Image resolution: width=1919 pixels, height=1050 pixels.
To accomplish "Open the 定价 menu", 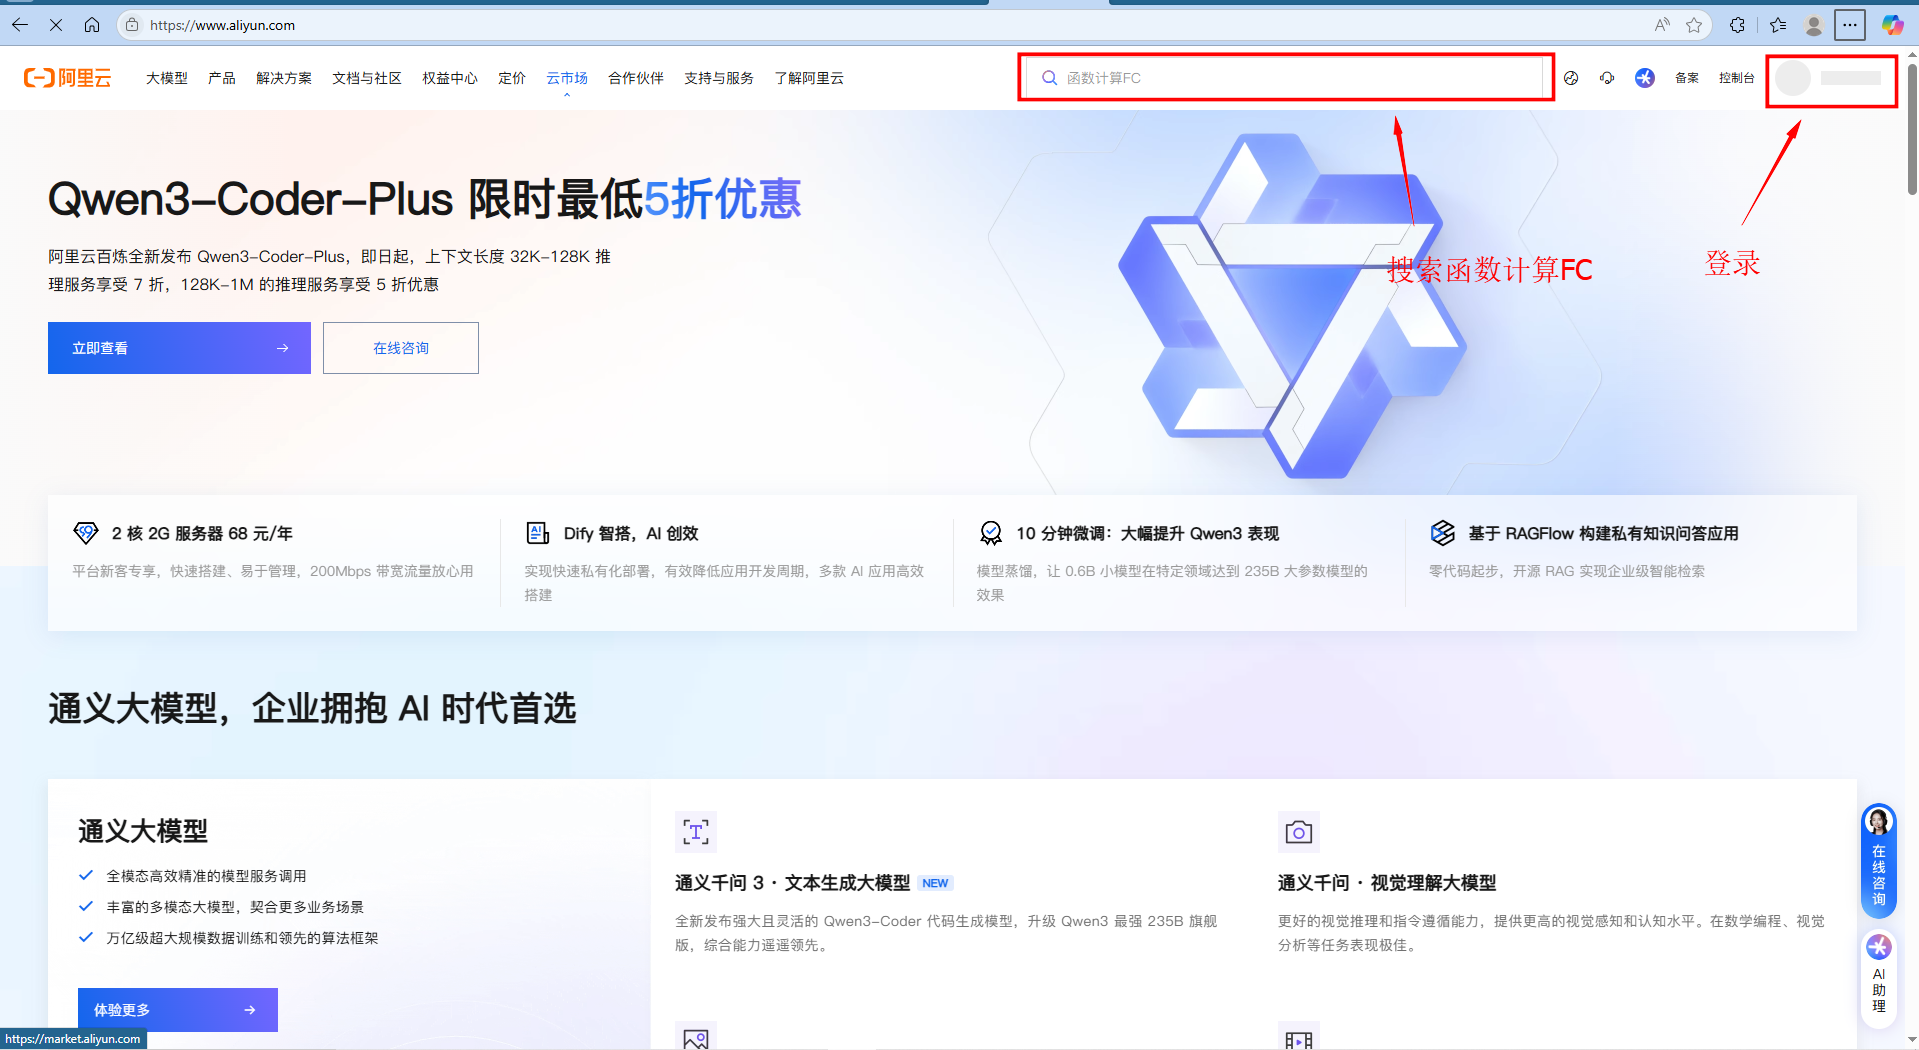I will click(512, 78).
